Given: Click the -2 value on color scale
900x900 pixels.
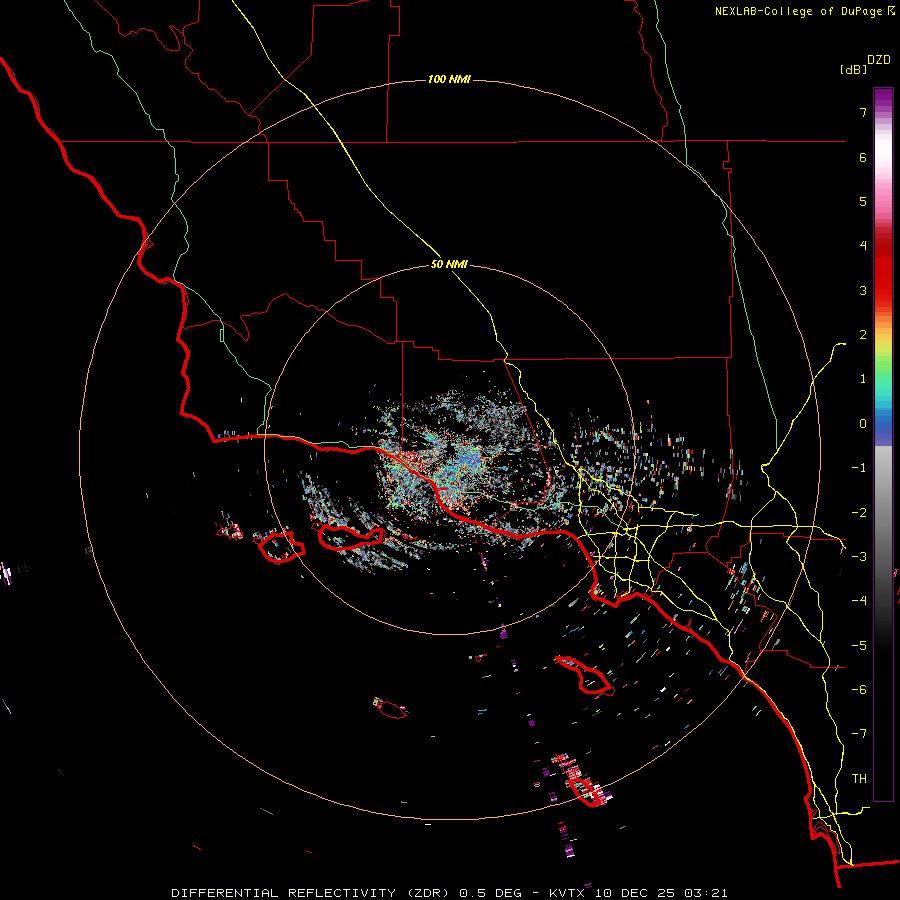Looking at the screenshot, I should 859,513.
